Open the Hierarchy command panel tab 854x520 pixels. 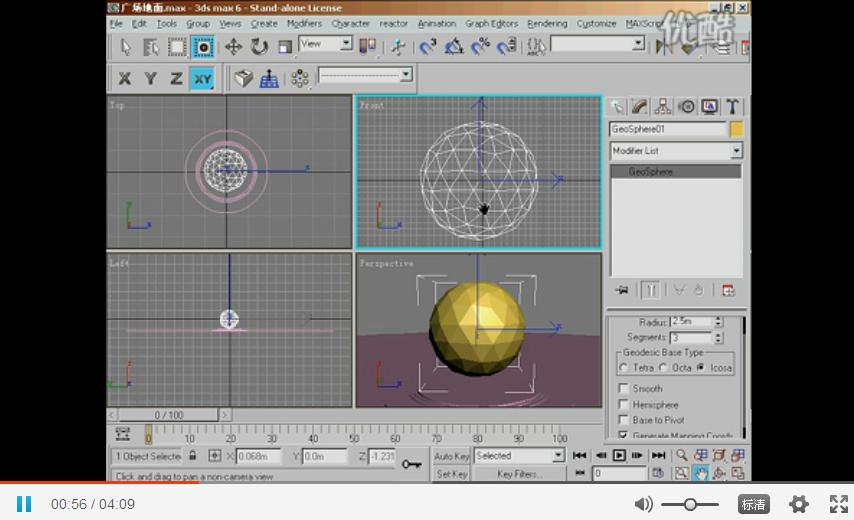662,107
